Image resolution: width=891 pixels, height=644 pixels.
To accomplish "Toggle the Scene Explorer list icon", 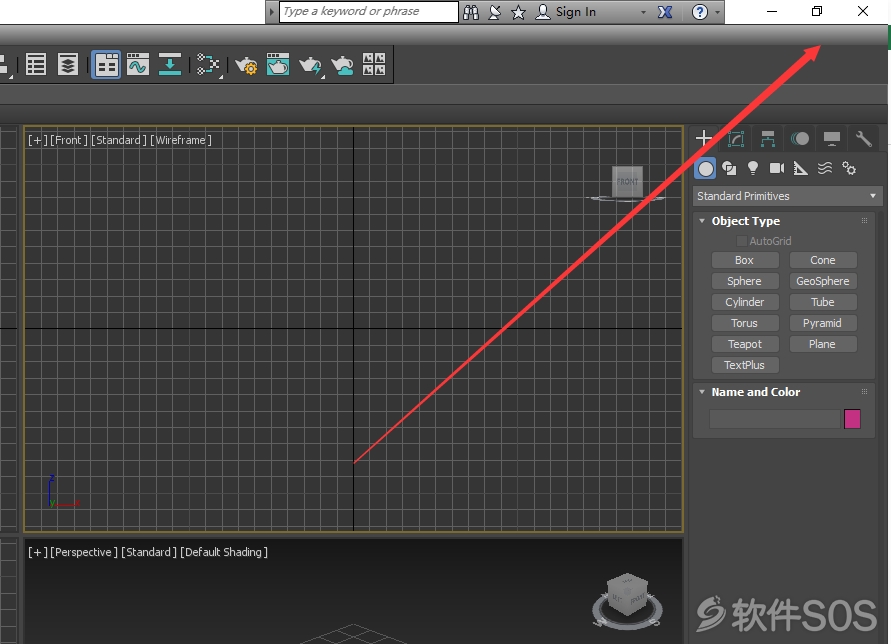I will tap(36, 65).
